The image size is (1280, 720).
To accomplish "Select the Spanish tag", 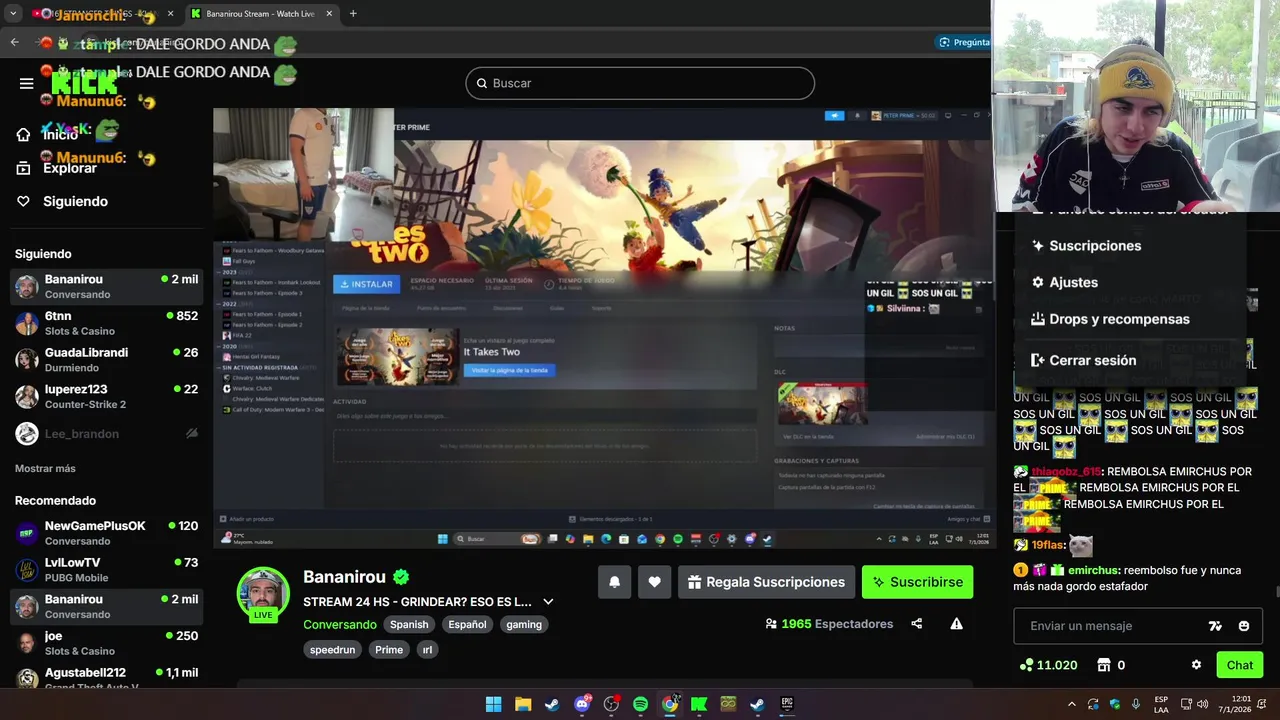I will tap(409, 624).
